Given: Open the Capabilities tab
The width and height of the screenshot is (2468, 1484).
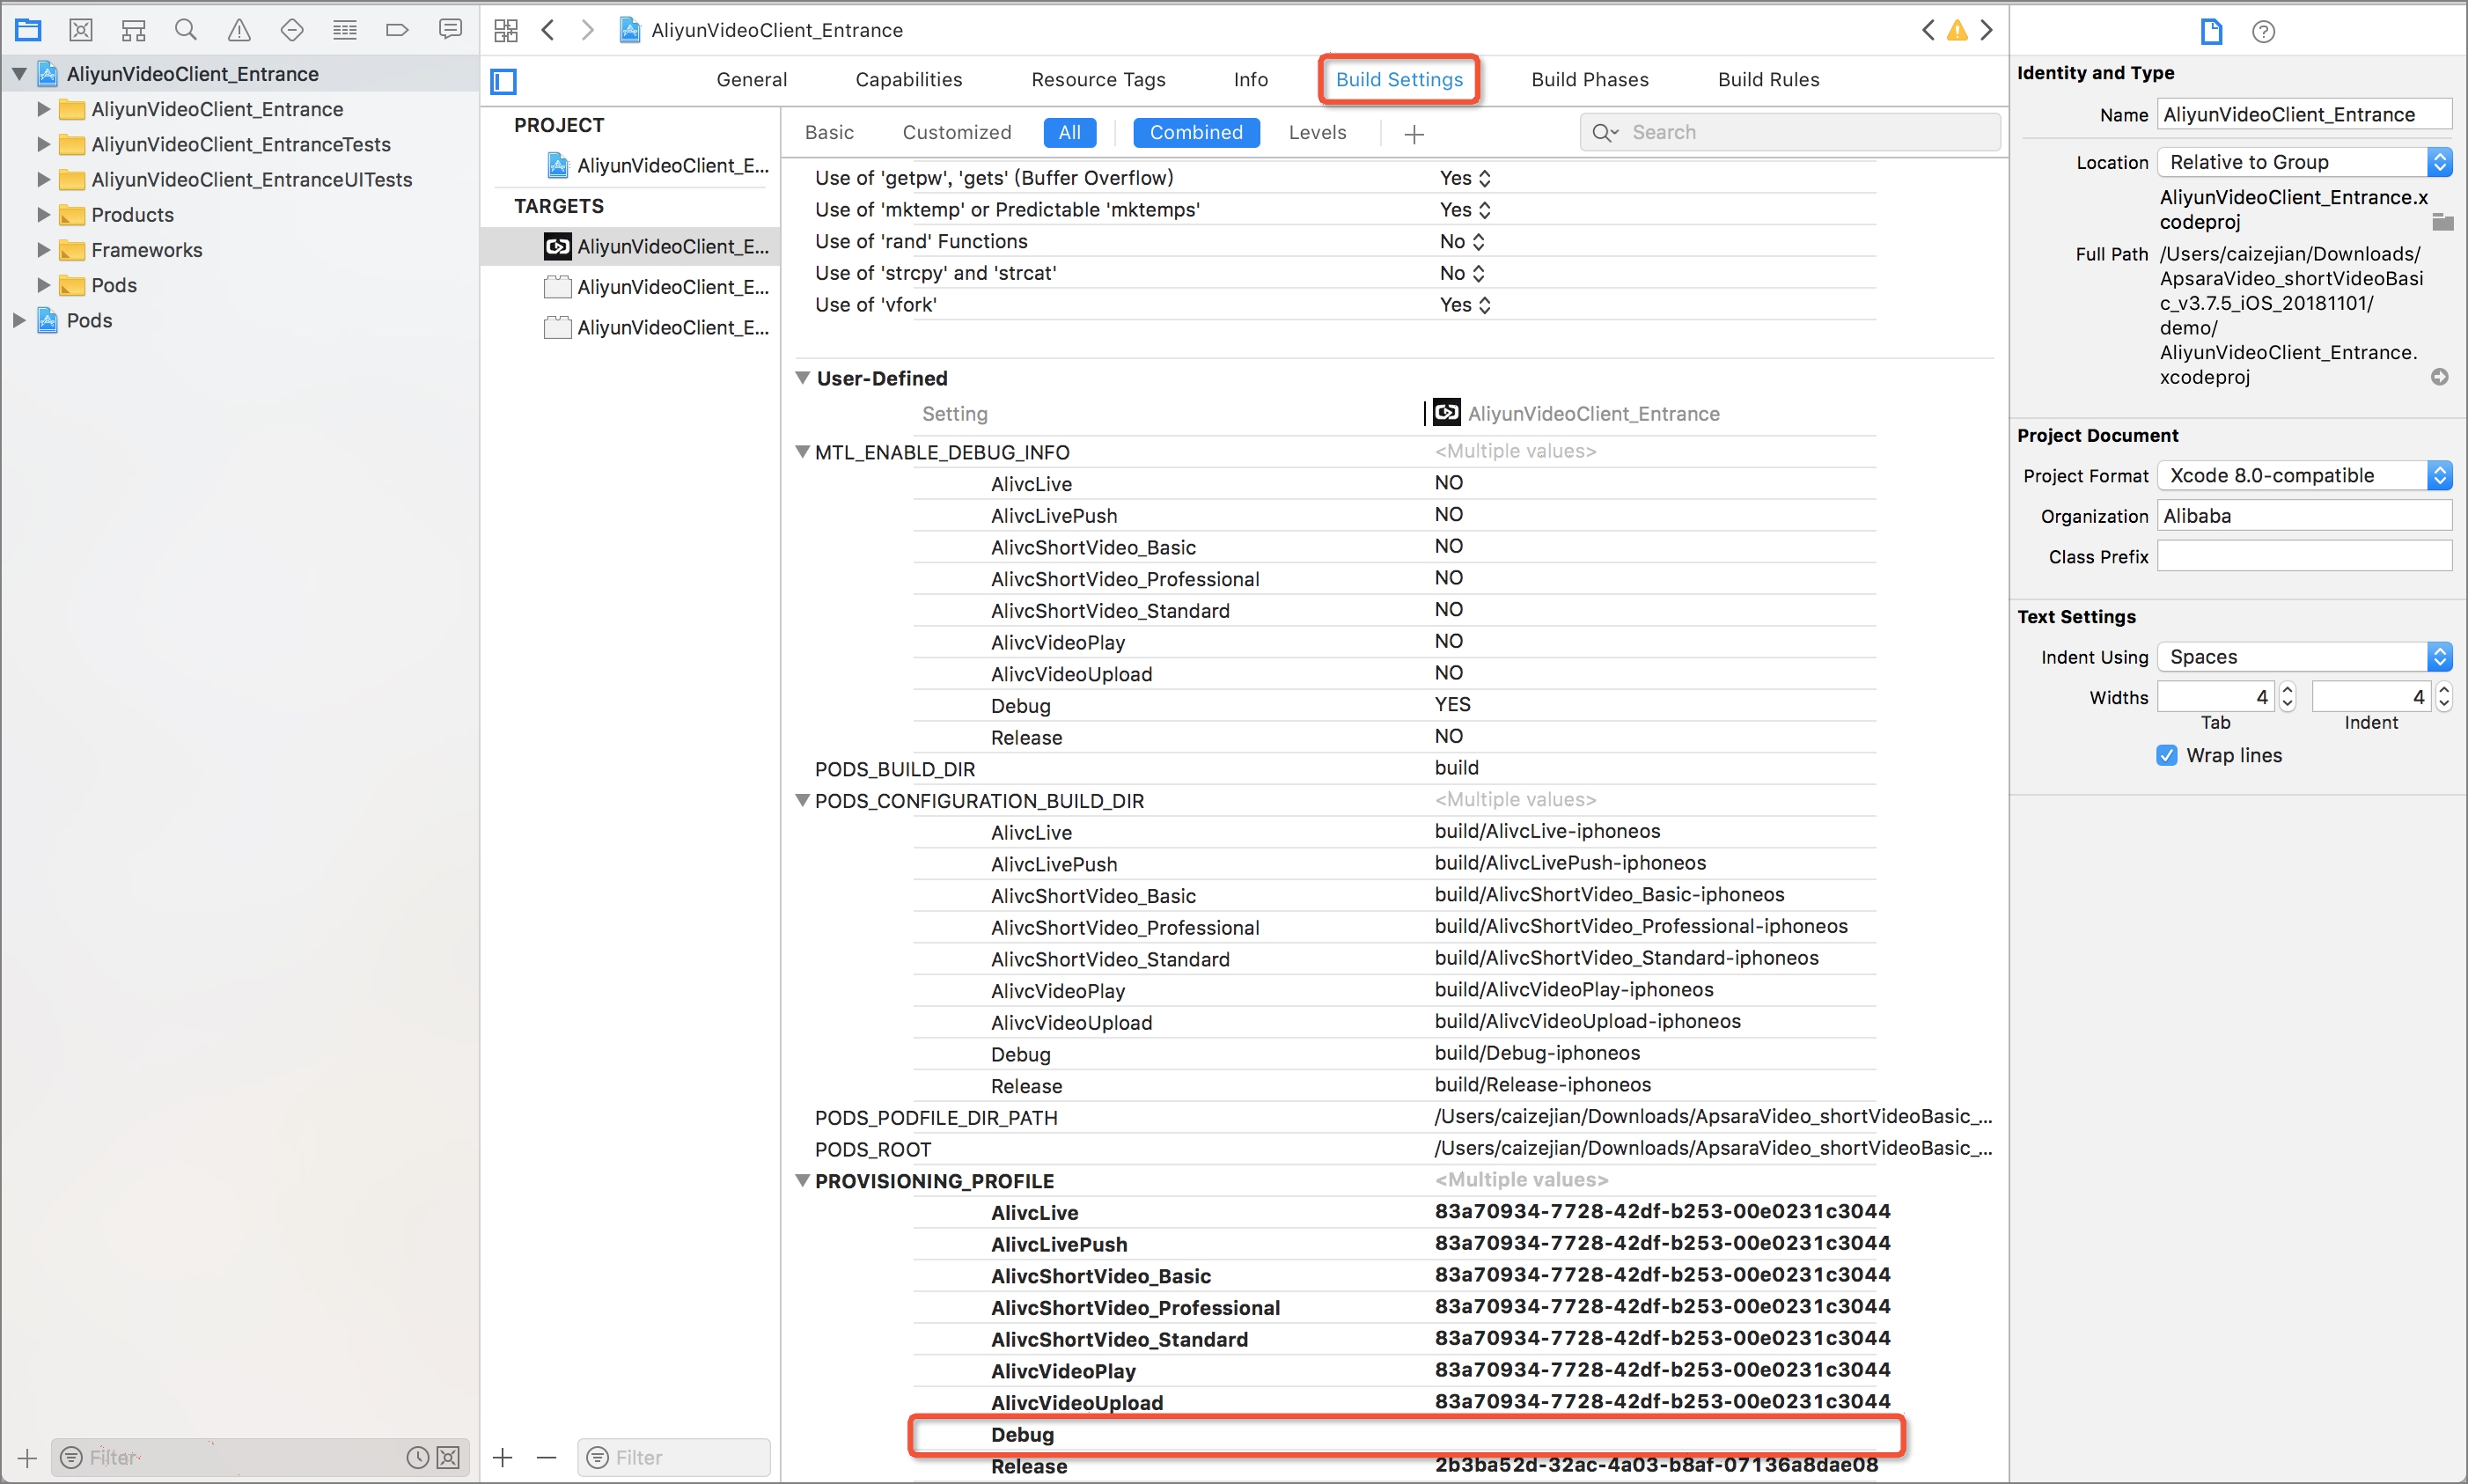Looking at the screenshot, I should [x=908, y=79].
